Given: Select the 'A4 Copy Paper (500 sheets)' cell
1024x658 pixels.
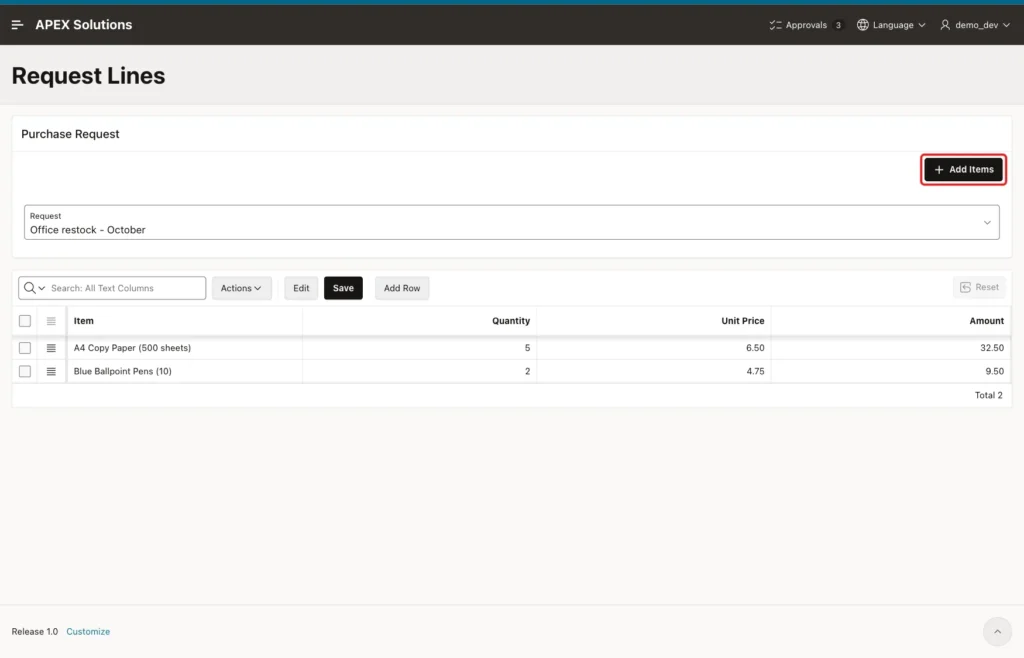Looking at the screenshot, I should click(184, 348).
